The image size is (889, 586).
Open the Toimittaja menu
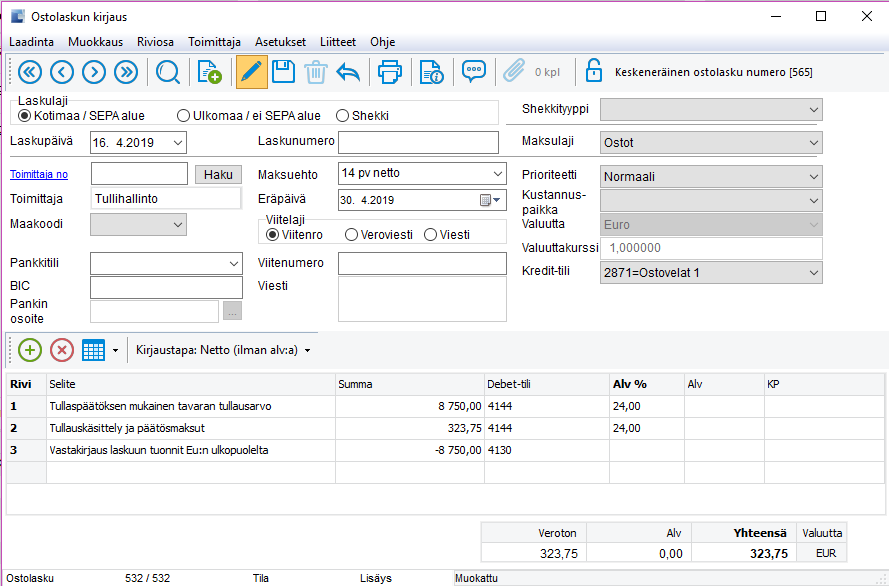point(214,42)
